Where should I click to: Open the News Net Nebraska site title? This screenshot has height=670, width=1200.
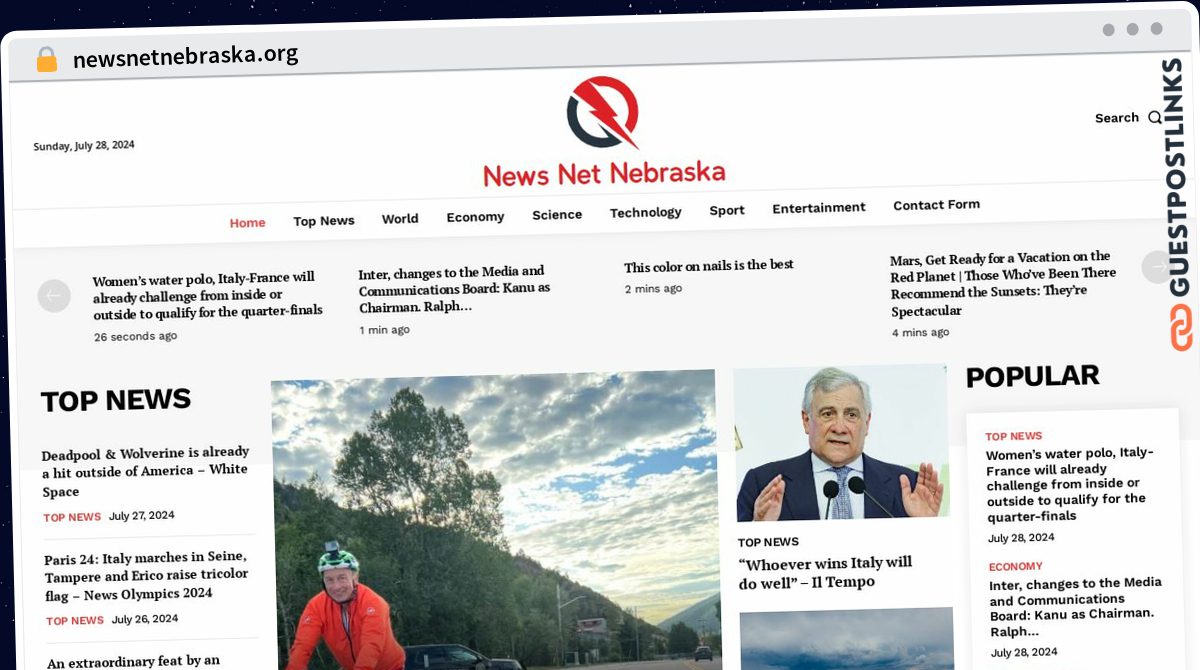(604, 173)
